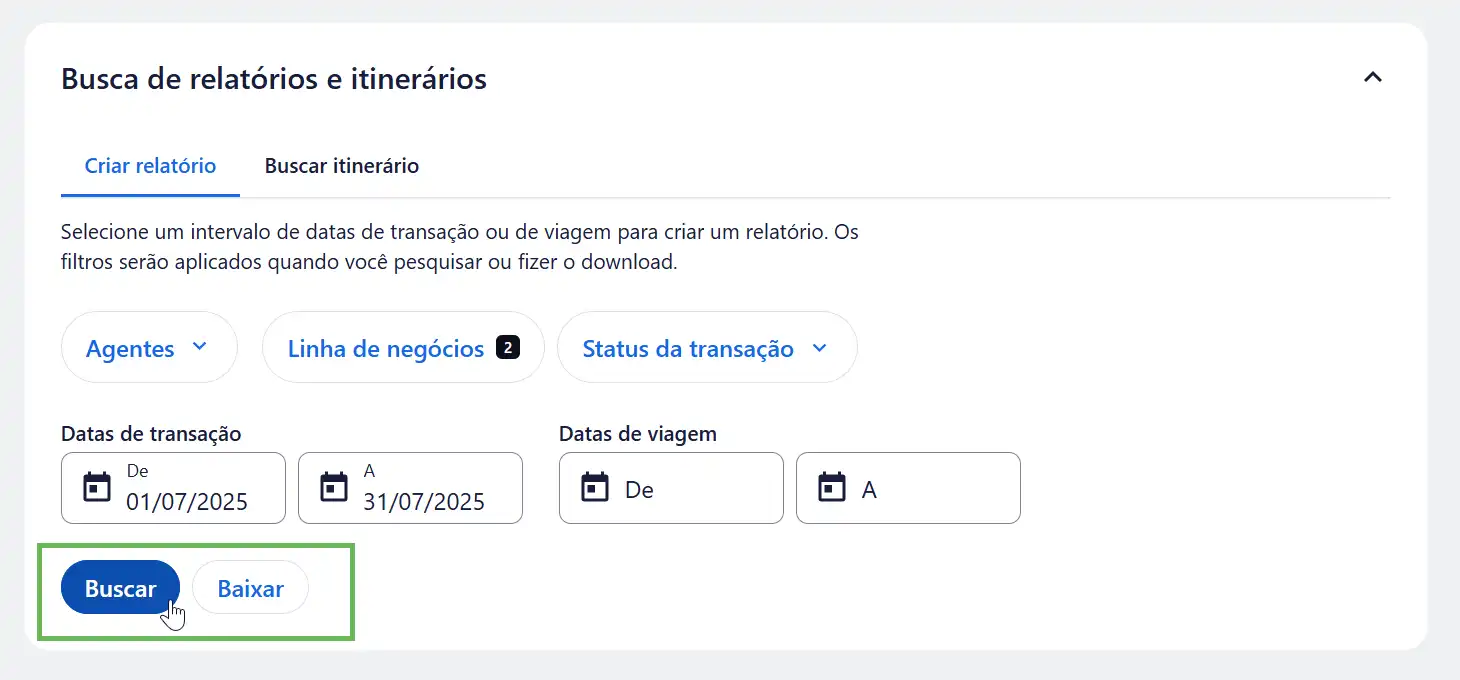
Task: Switch to the Criar relatório tab
Action: coord(150,166)
